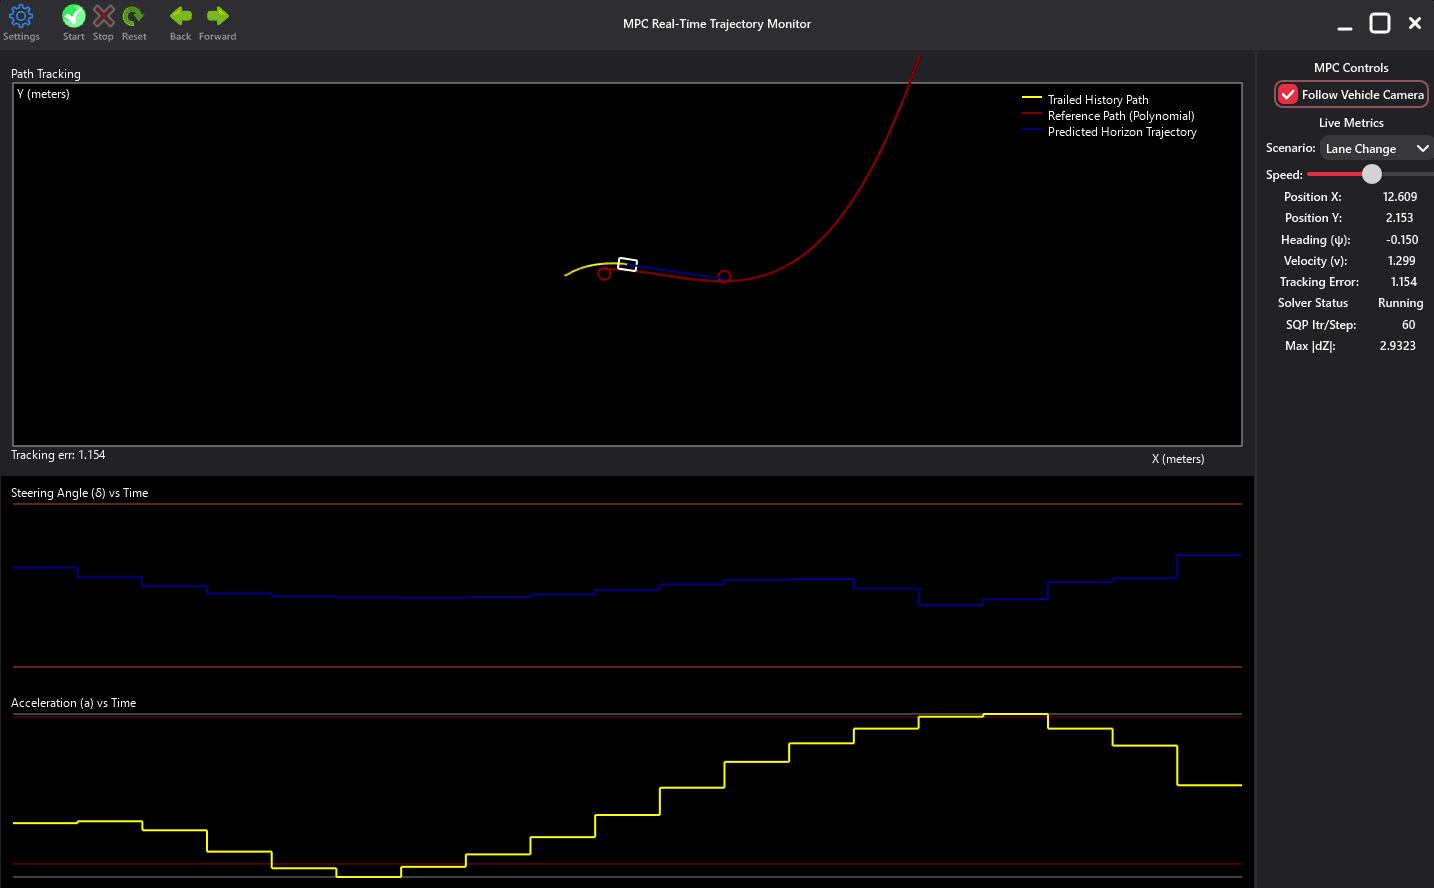Start the simulation with the green check icon

[74, 16]
